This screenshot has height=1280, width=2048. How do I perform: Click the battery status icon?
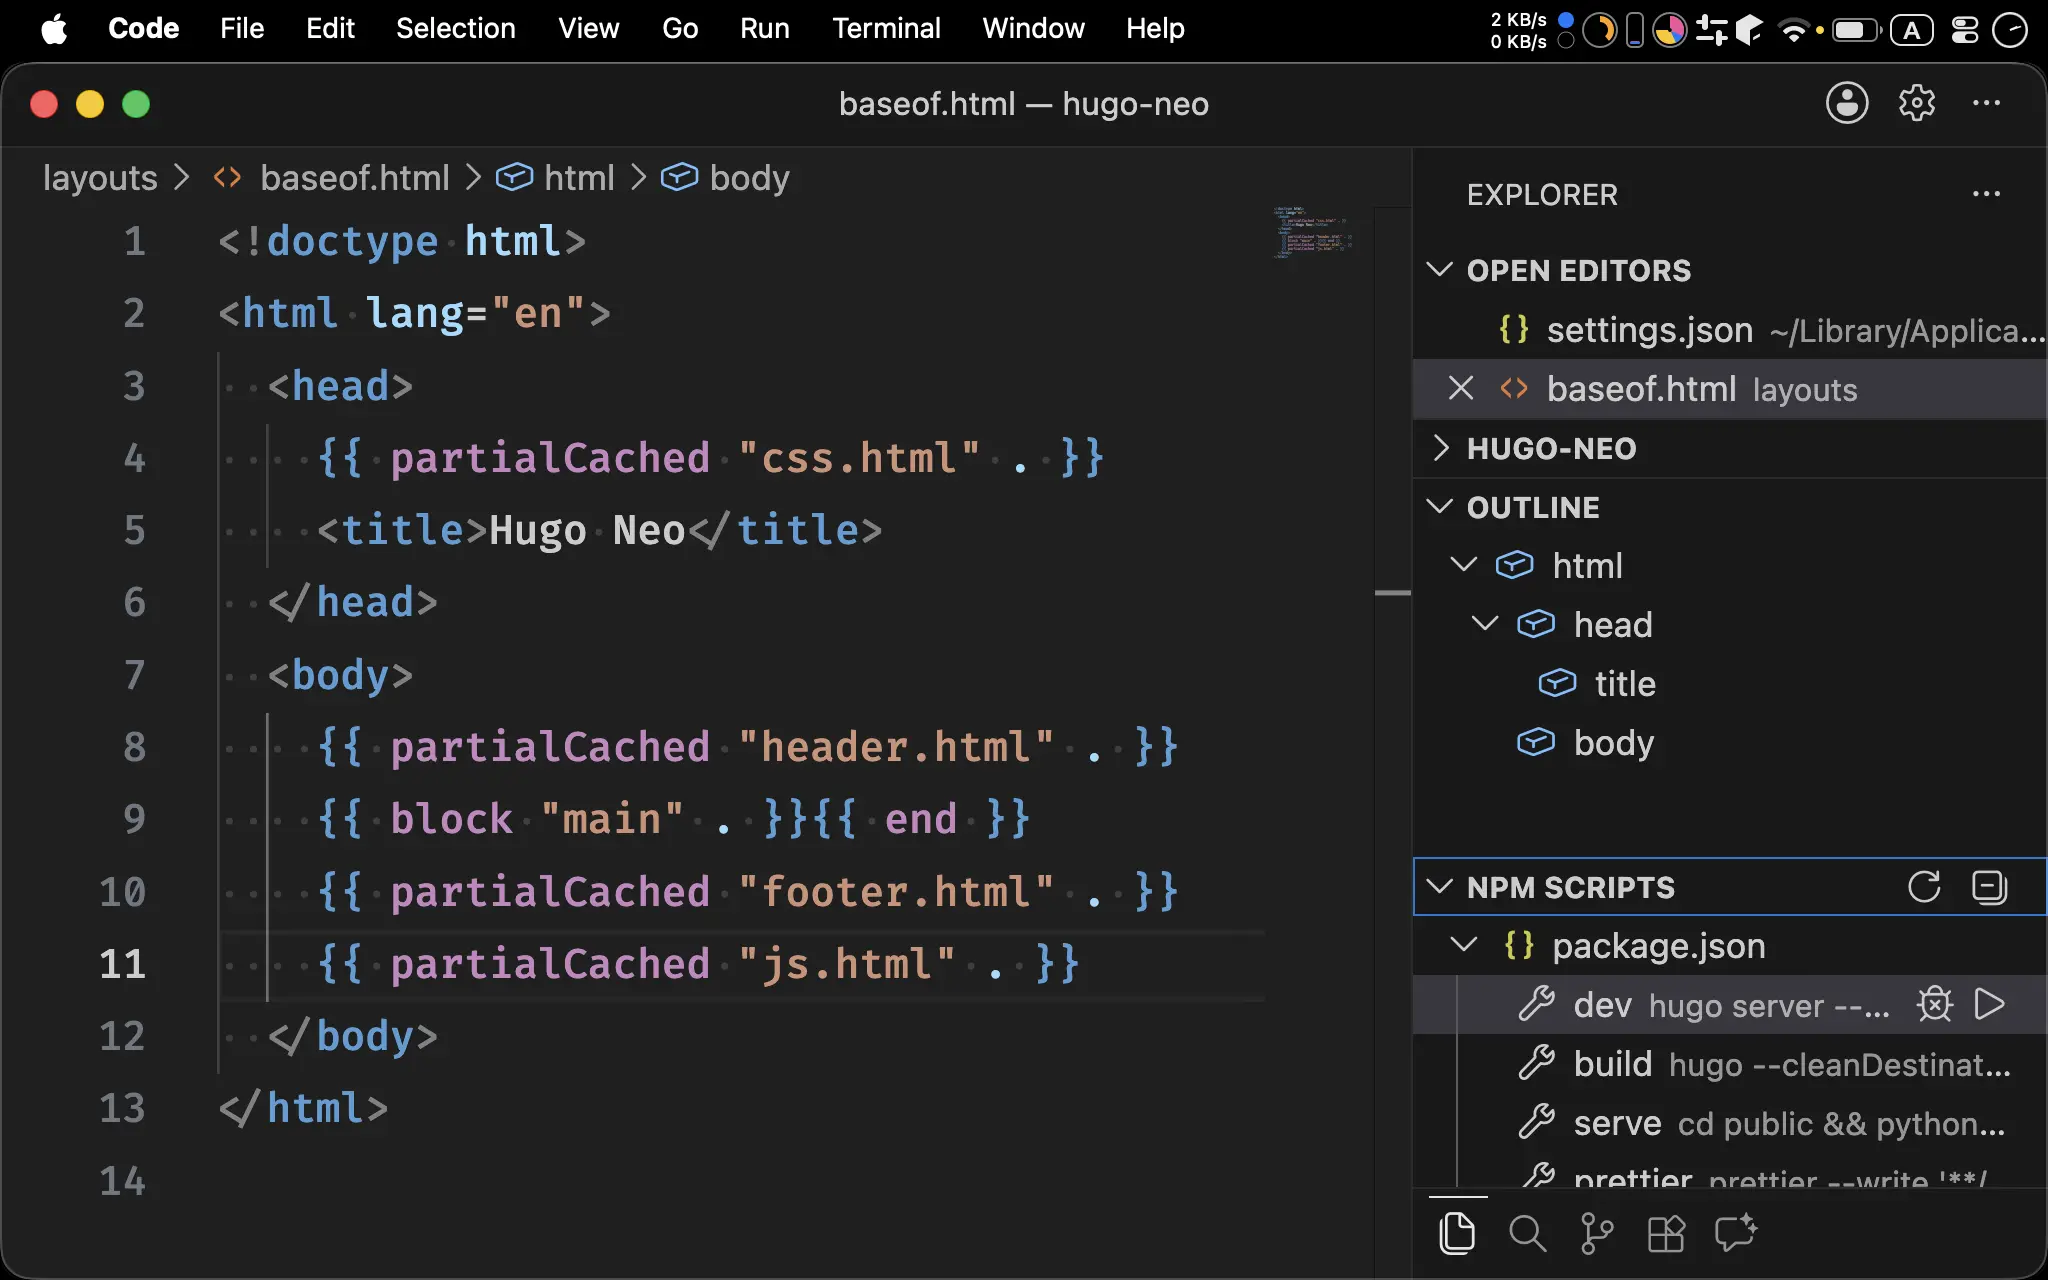[1856, 30]
